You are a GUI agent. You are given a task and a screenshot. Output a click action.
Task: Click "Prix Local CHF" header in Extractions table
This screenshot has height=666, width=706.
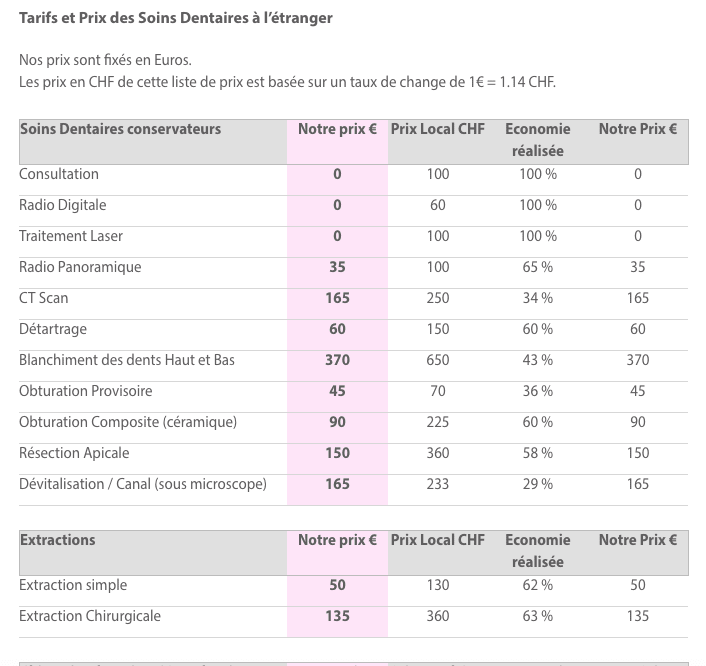[438, 540]
